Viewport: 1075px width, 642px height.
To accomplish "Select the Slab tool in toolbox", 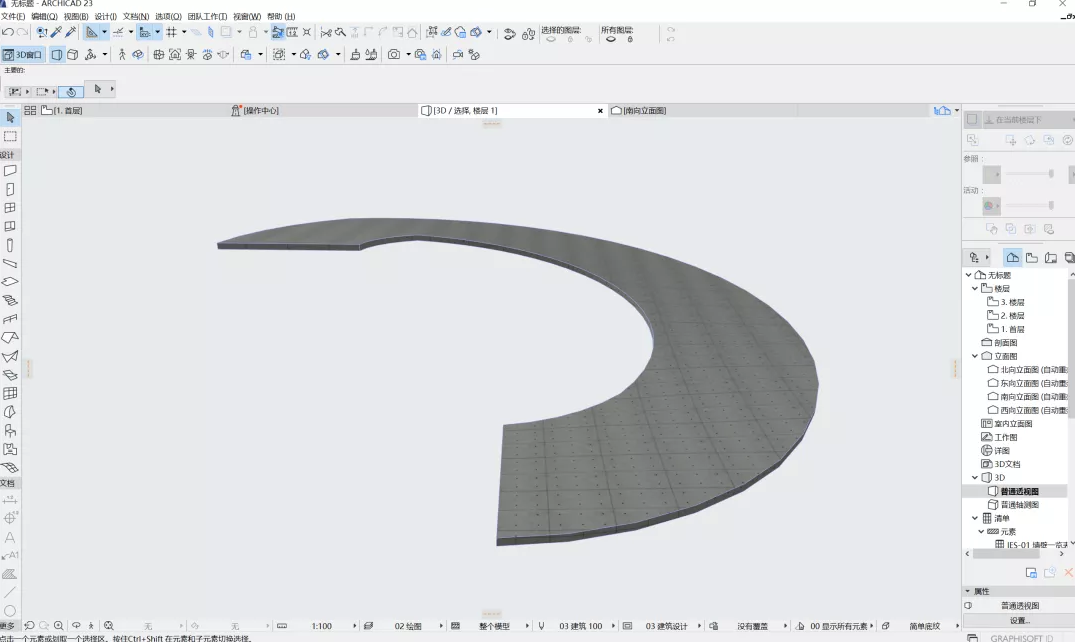I will (10, 282).
